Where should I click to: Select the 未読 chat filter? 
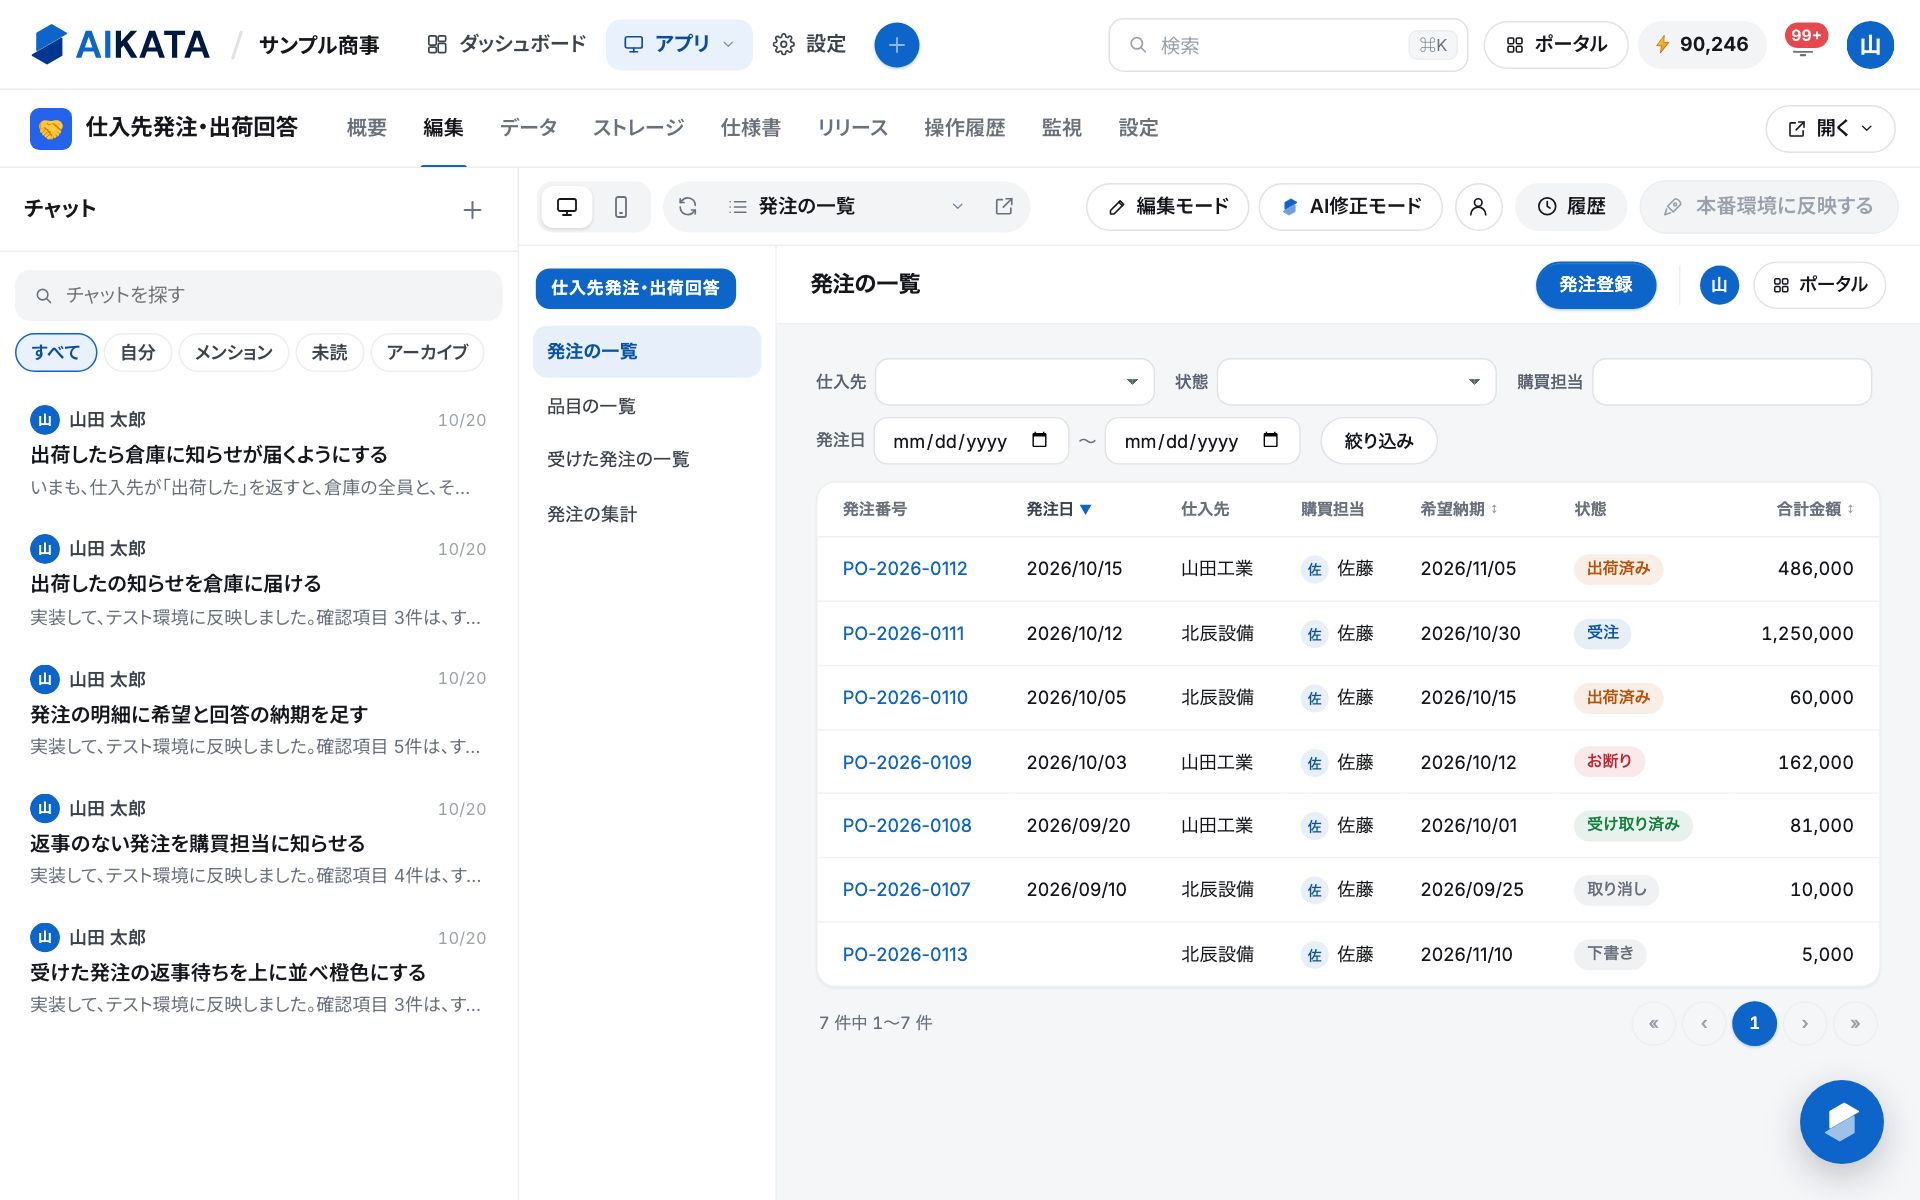pyautogui.click(x=329, y=352)
